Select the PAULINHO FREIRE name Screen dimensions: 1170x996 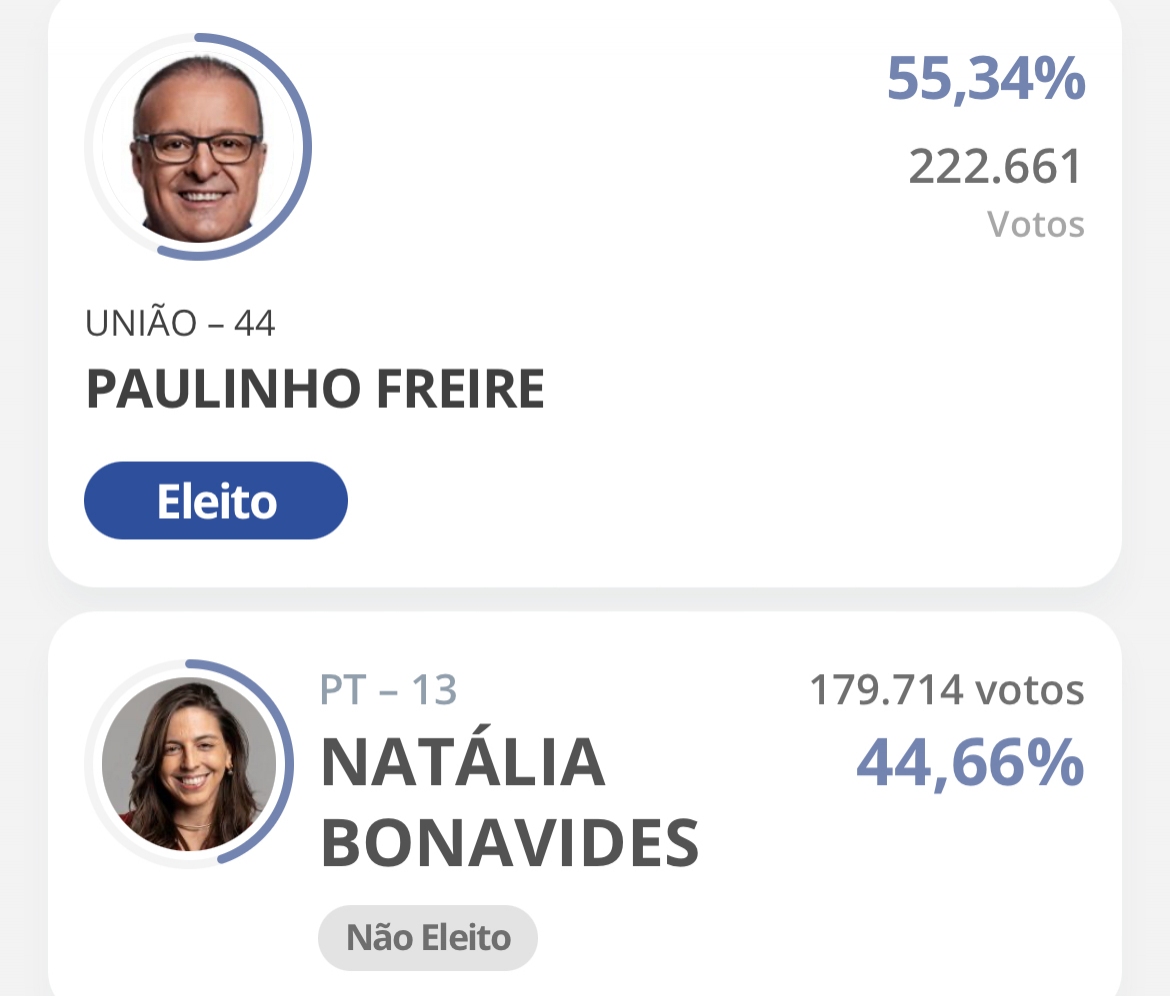click(x=316, y=389)
